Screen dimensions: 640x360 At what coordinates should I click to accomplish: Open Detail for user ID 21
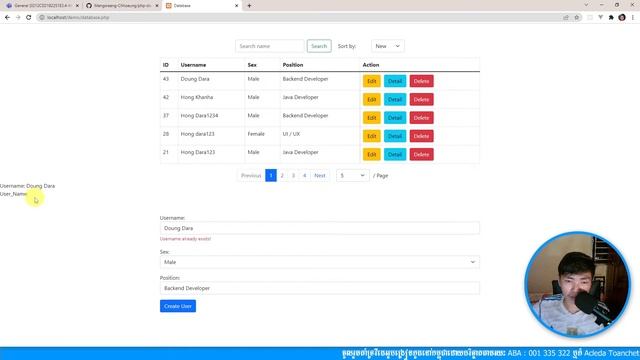[395, 155]
